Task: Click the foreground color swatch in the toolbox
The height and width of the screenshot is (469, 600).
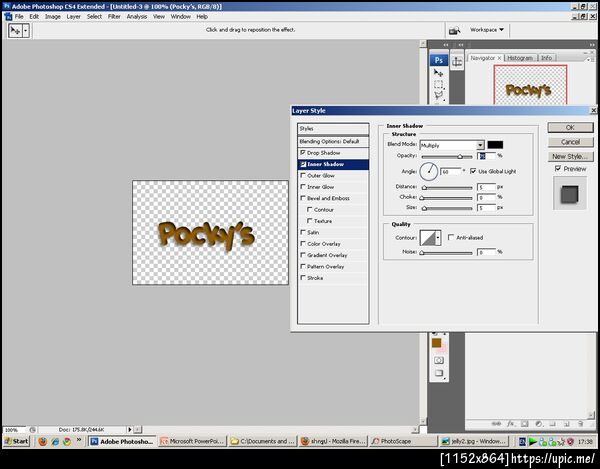Action: [437, 343]
